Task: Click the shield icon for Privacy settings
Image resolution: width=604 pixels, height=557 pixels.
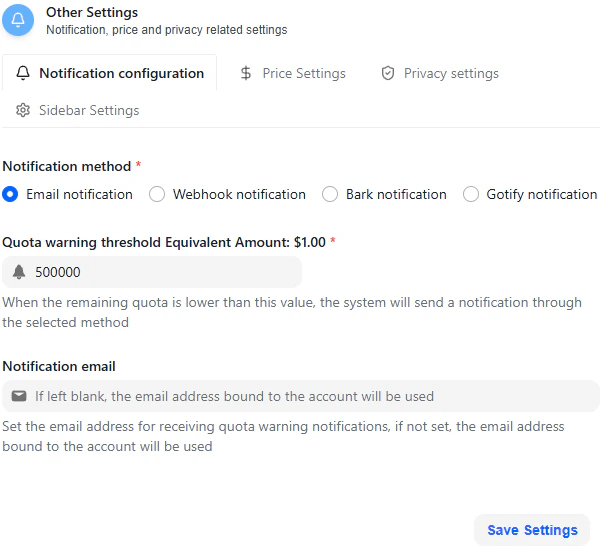Action: (x=388, y=73)
